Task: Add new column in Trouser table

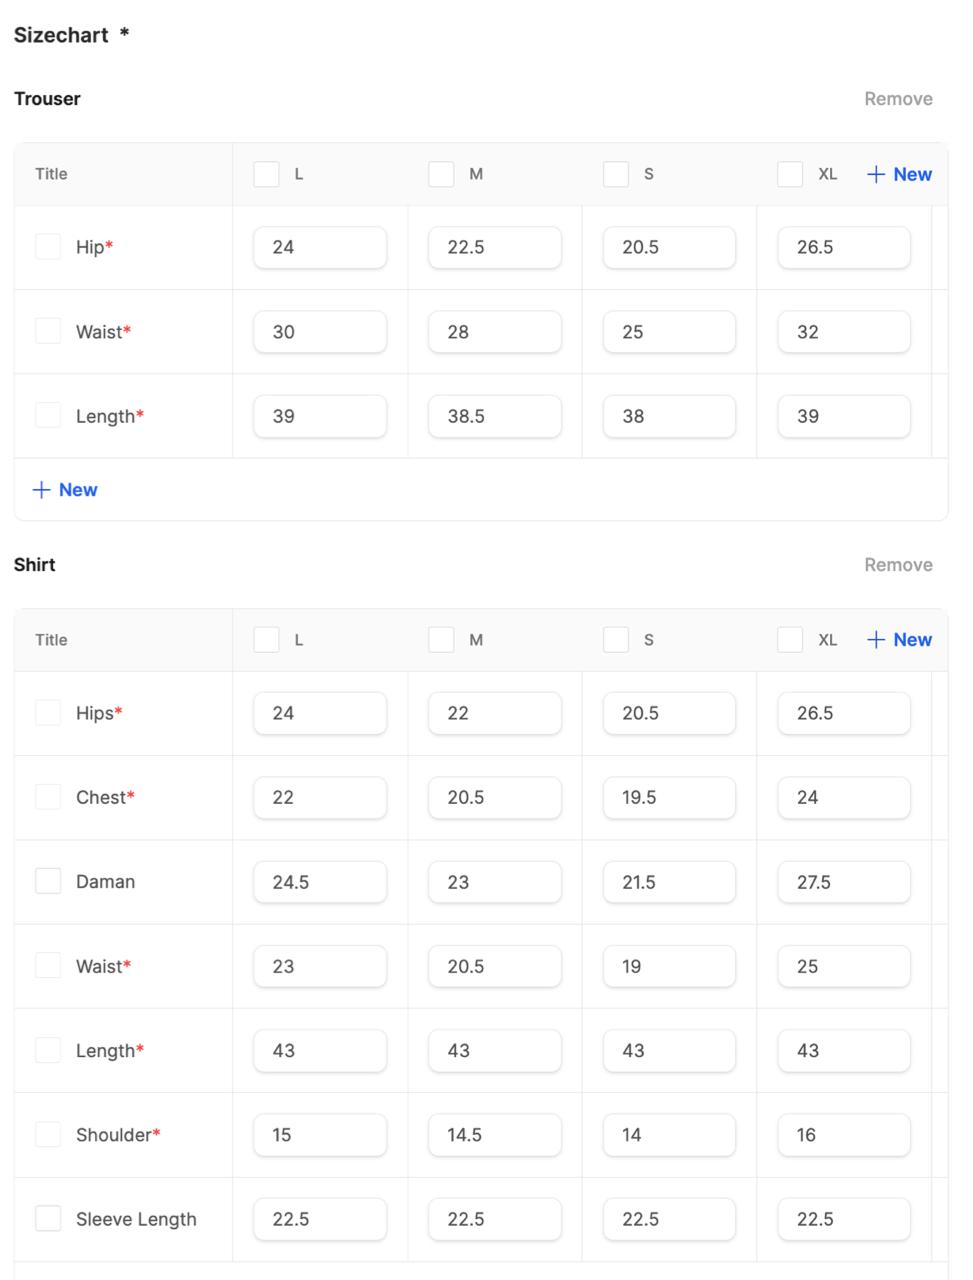Action: [x=899, y=174]
